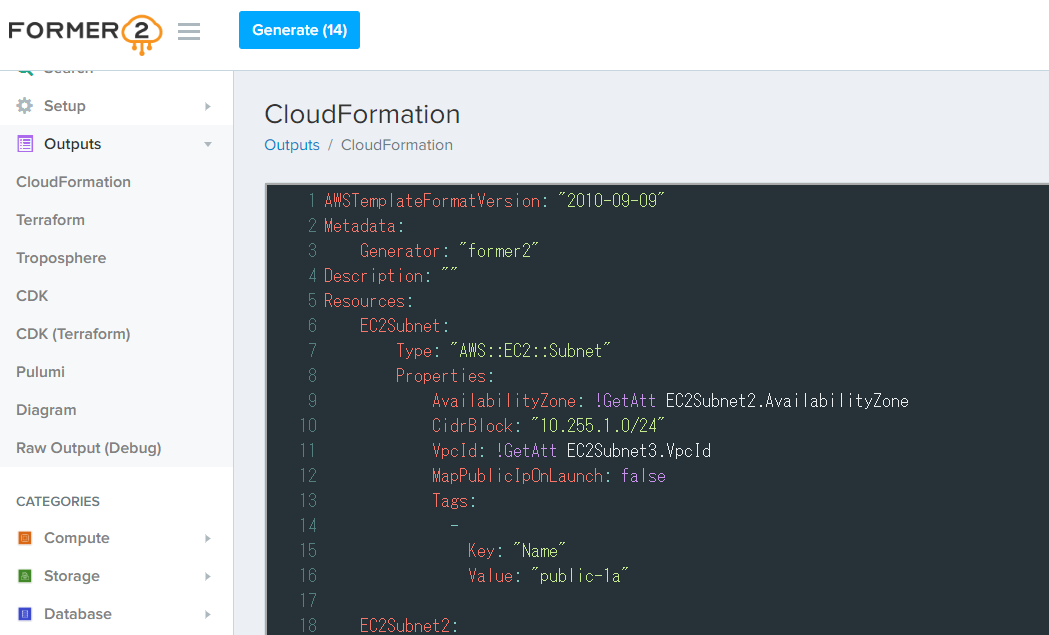Expand the Compute category arrow
The width and height of the screenshot is (1049, 635).
click(x=208, y=538)
